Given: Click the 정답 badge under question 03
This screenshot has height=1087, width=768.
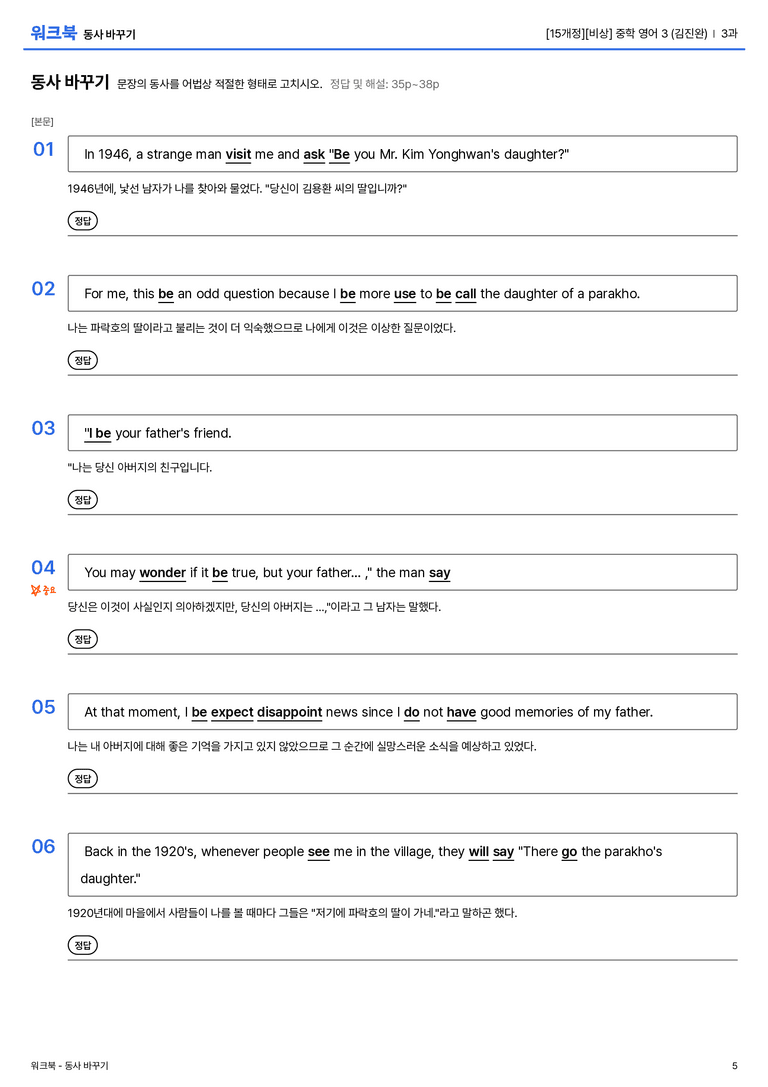Looking at the screenshot, I should pos(82,500).
